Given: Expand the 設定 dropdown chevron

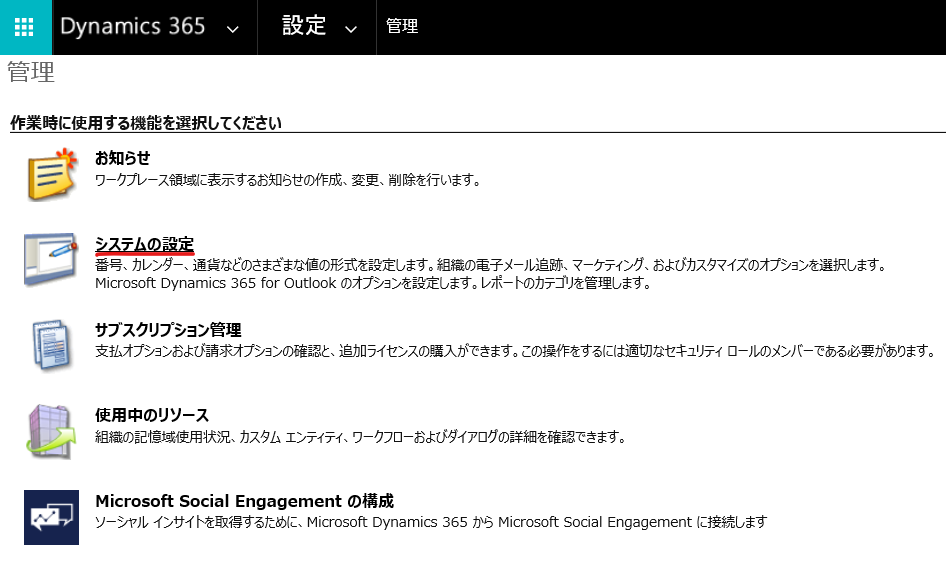Looking at the screenshot, I should point(351,29).
